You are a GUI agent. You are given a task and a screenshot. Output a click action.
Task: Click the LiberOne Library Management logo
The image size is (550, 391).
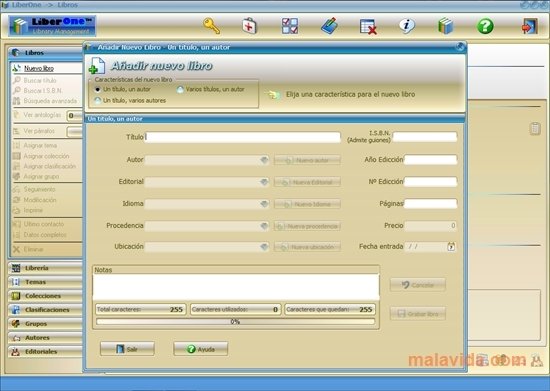[x=52, y=26]
